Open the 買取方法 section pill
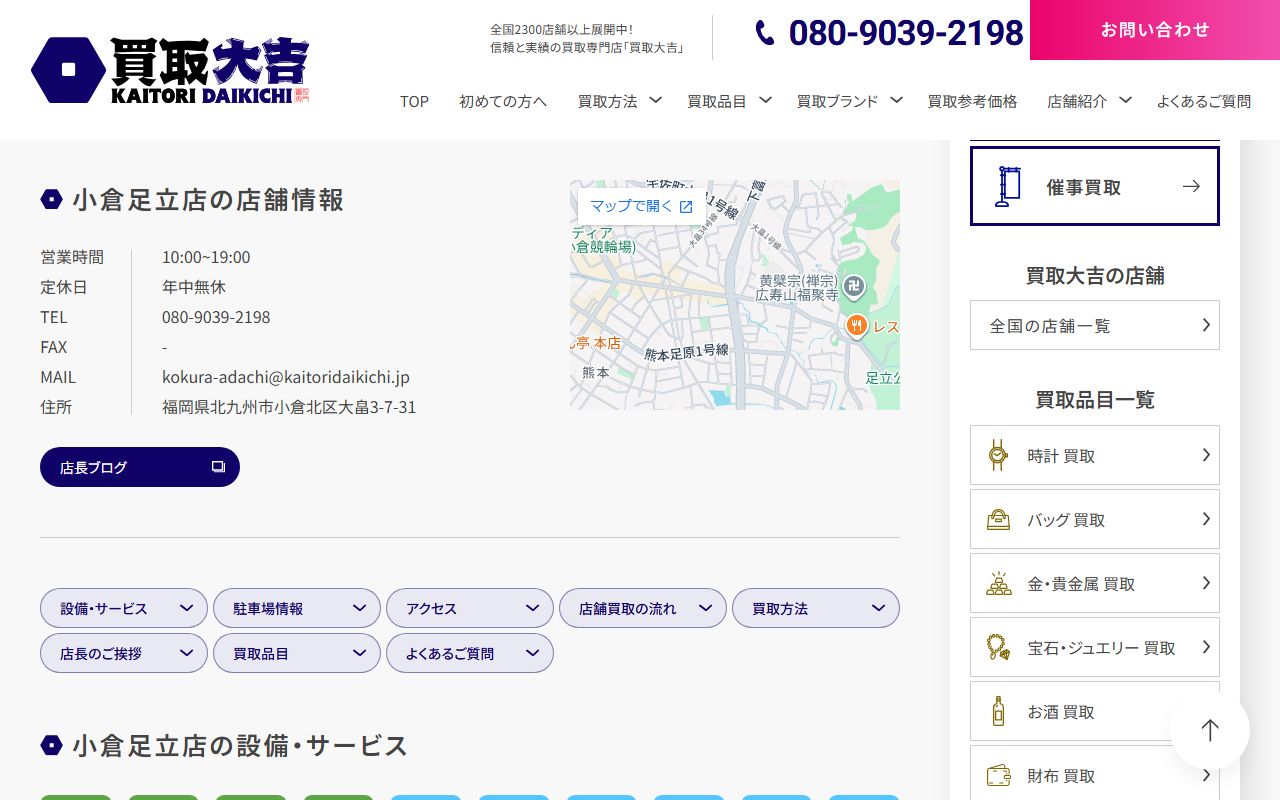 [x=816, y=608]
